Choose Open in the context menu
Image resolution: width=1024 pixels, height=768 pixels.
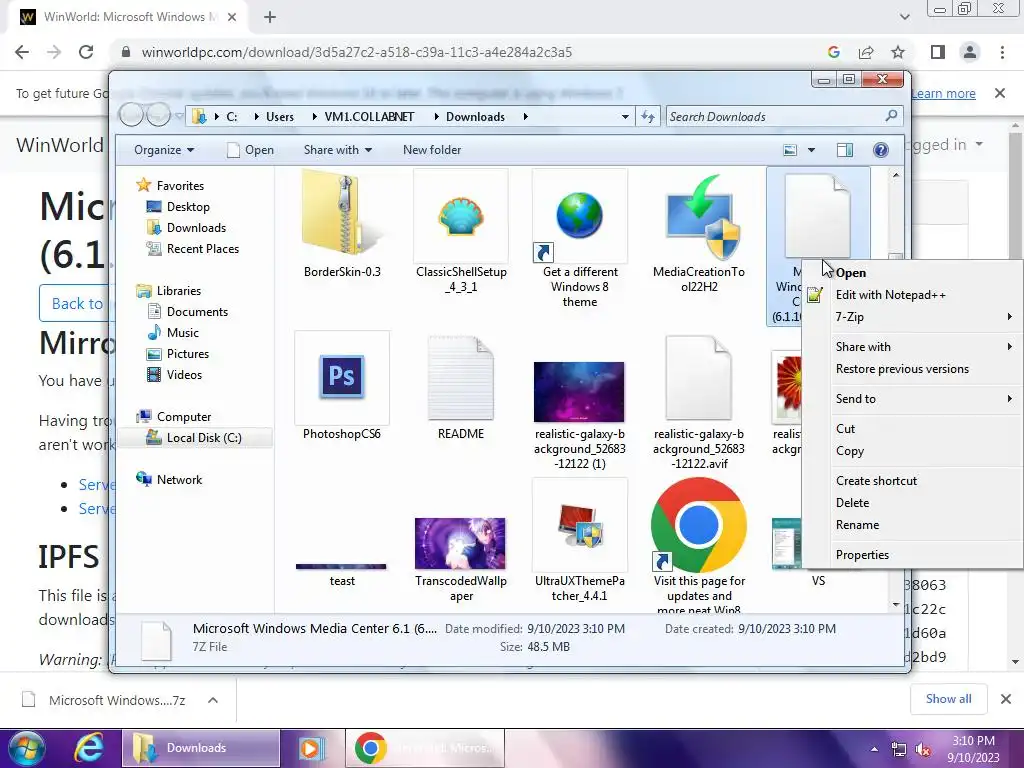click(912, 273)
